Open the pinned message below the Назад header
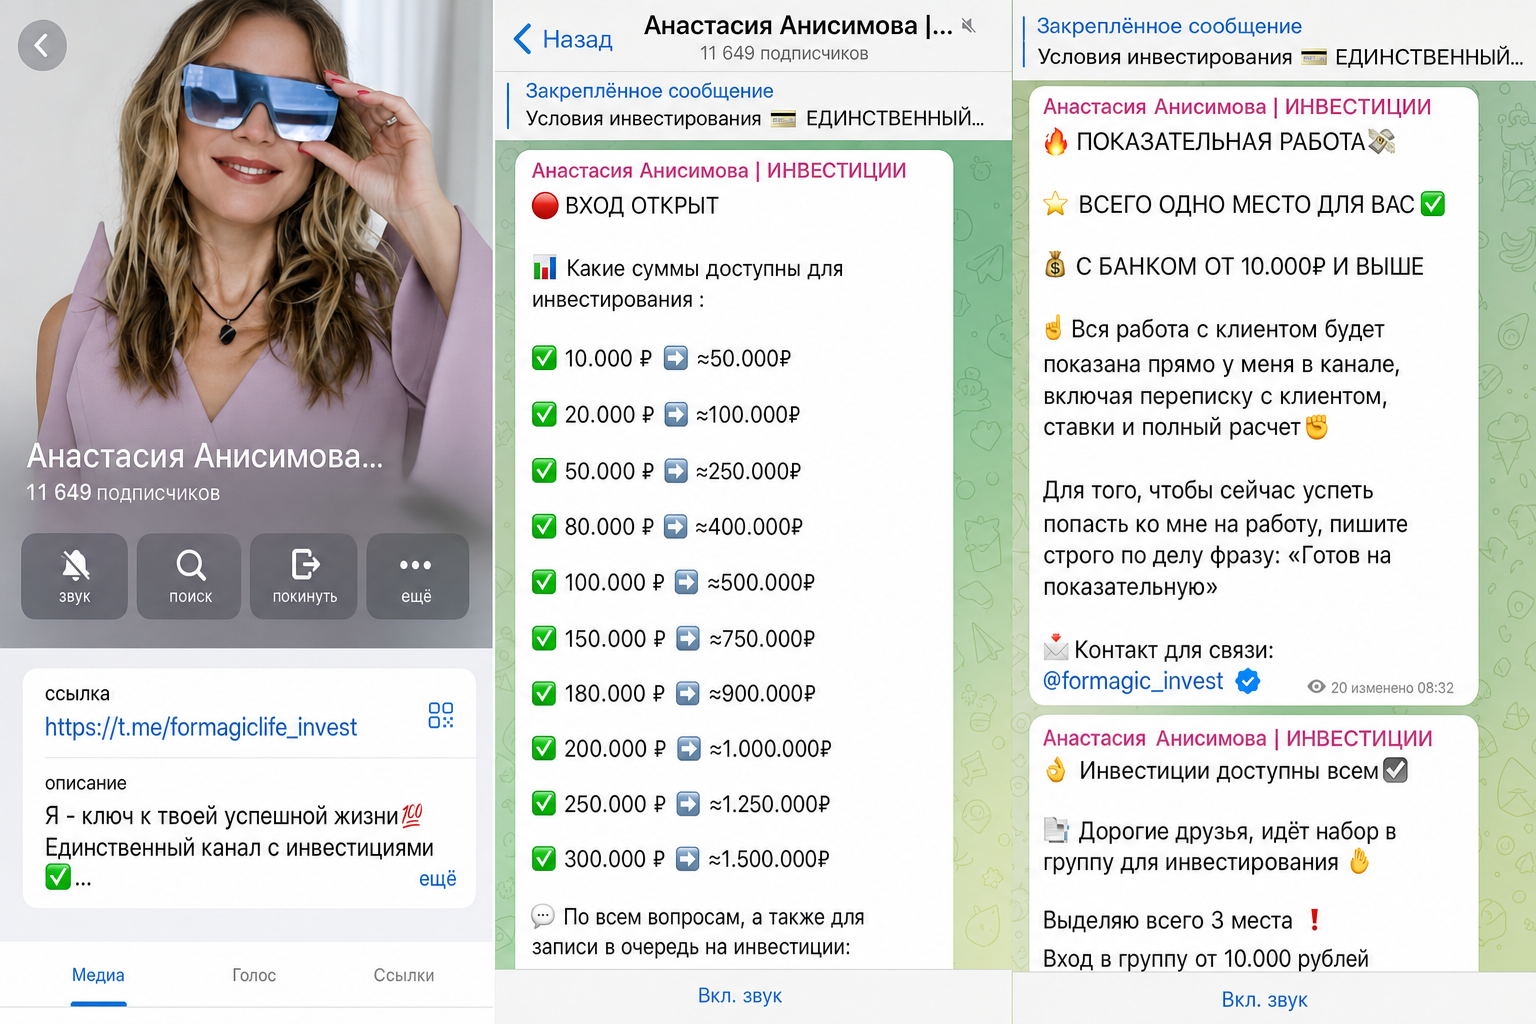The width and height of the screenshot is (1536, 1024). coord(754,105)
